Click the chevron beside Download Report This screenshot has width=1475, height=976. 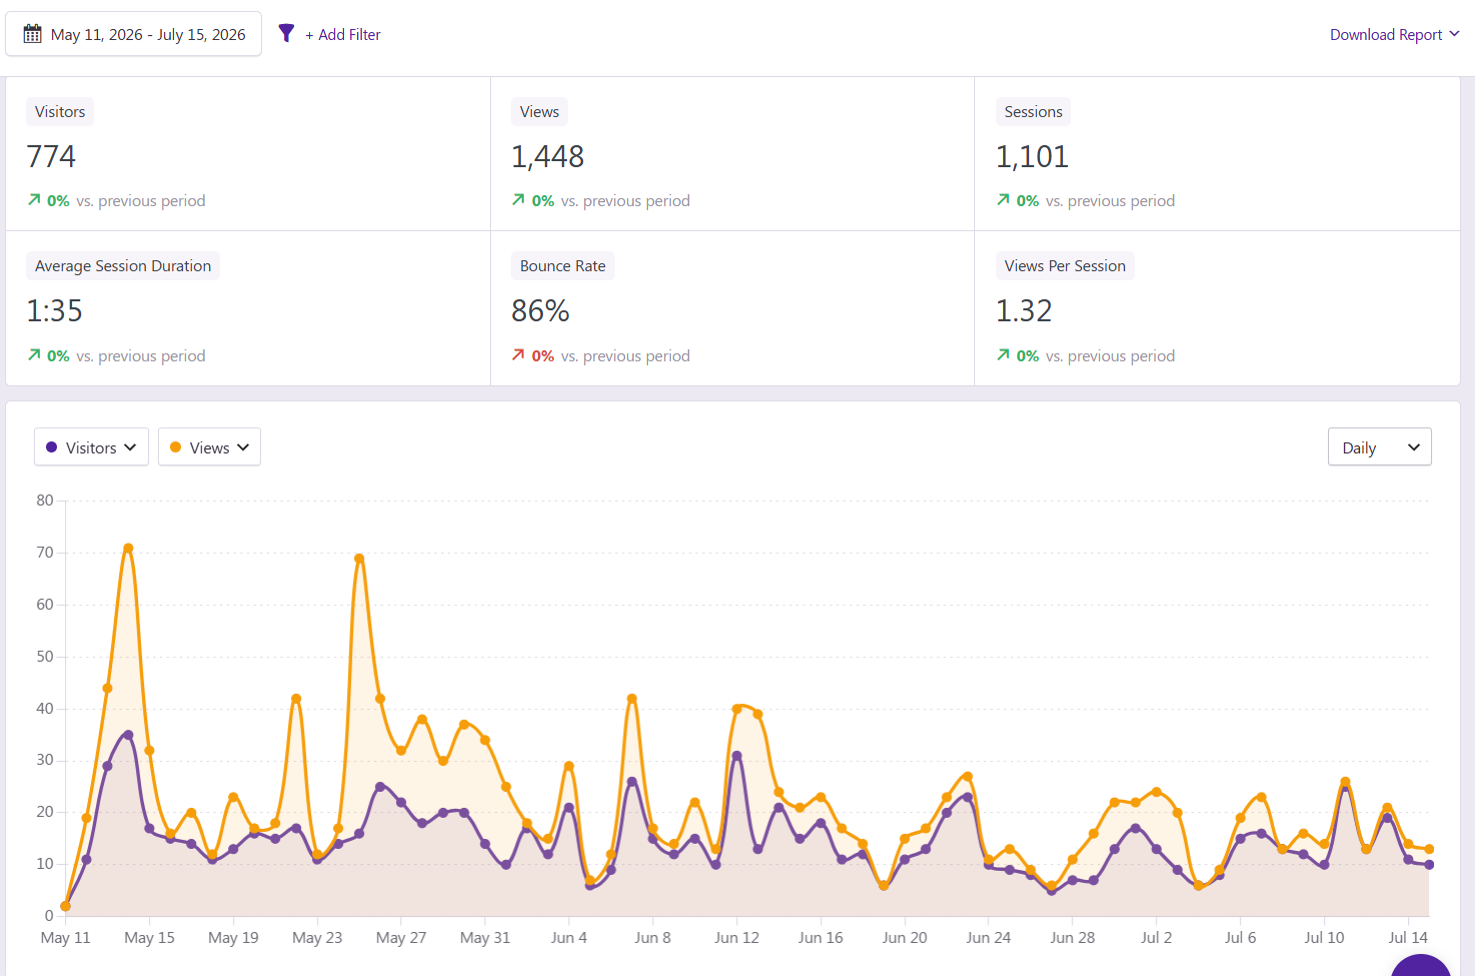pos(1454,34)
